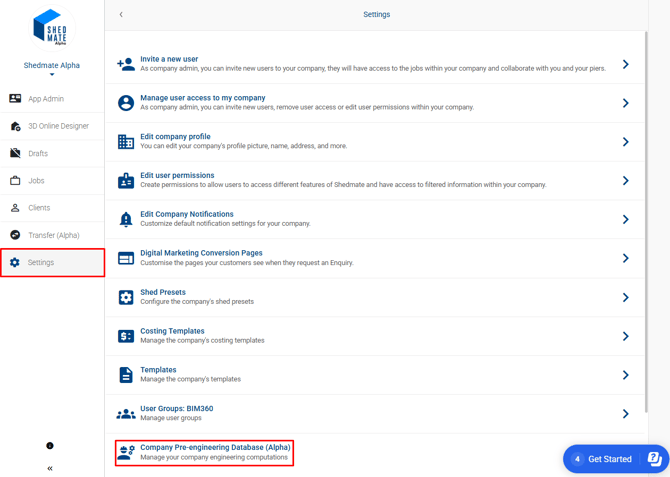Click 'Manage your company engineering computations' text
This screenshot has width=670, height=477.
pos(214,457)
